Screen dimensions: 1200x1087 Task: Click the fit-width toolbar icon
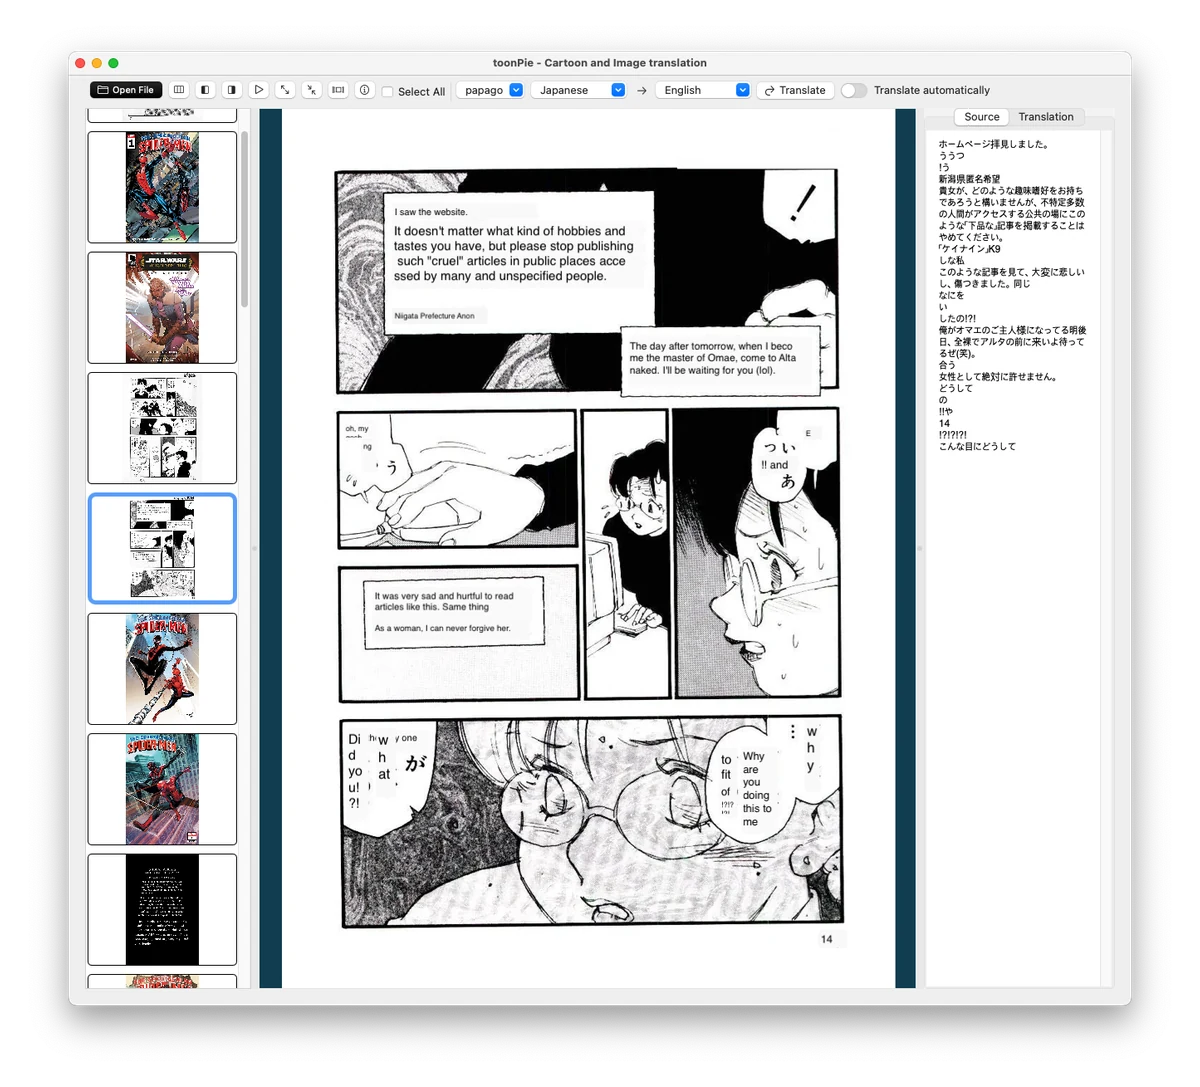338,90
